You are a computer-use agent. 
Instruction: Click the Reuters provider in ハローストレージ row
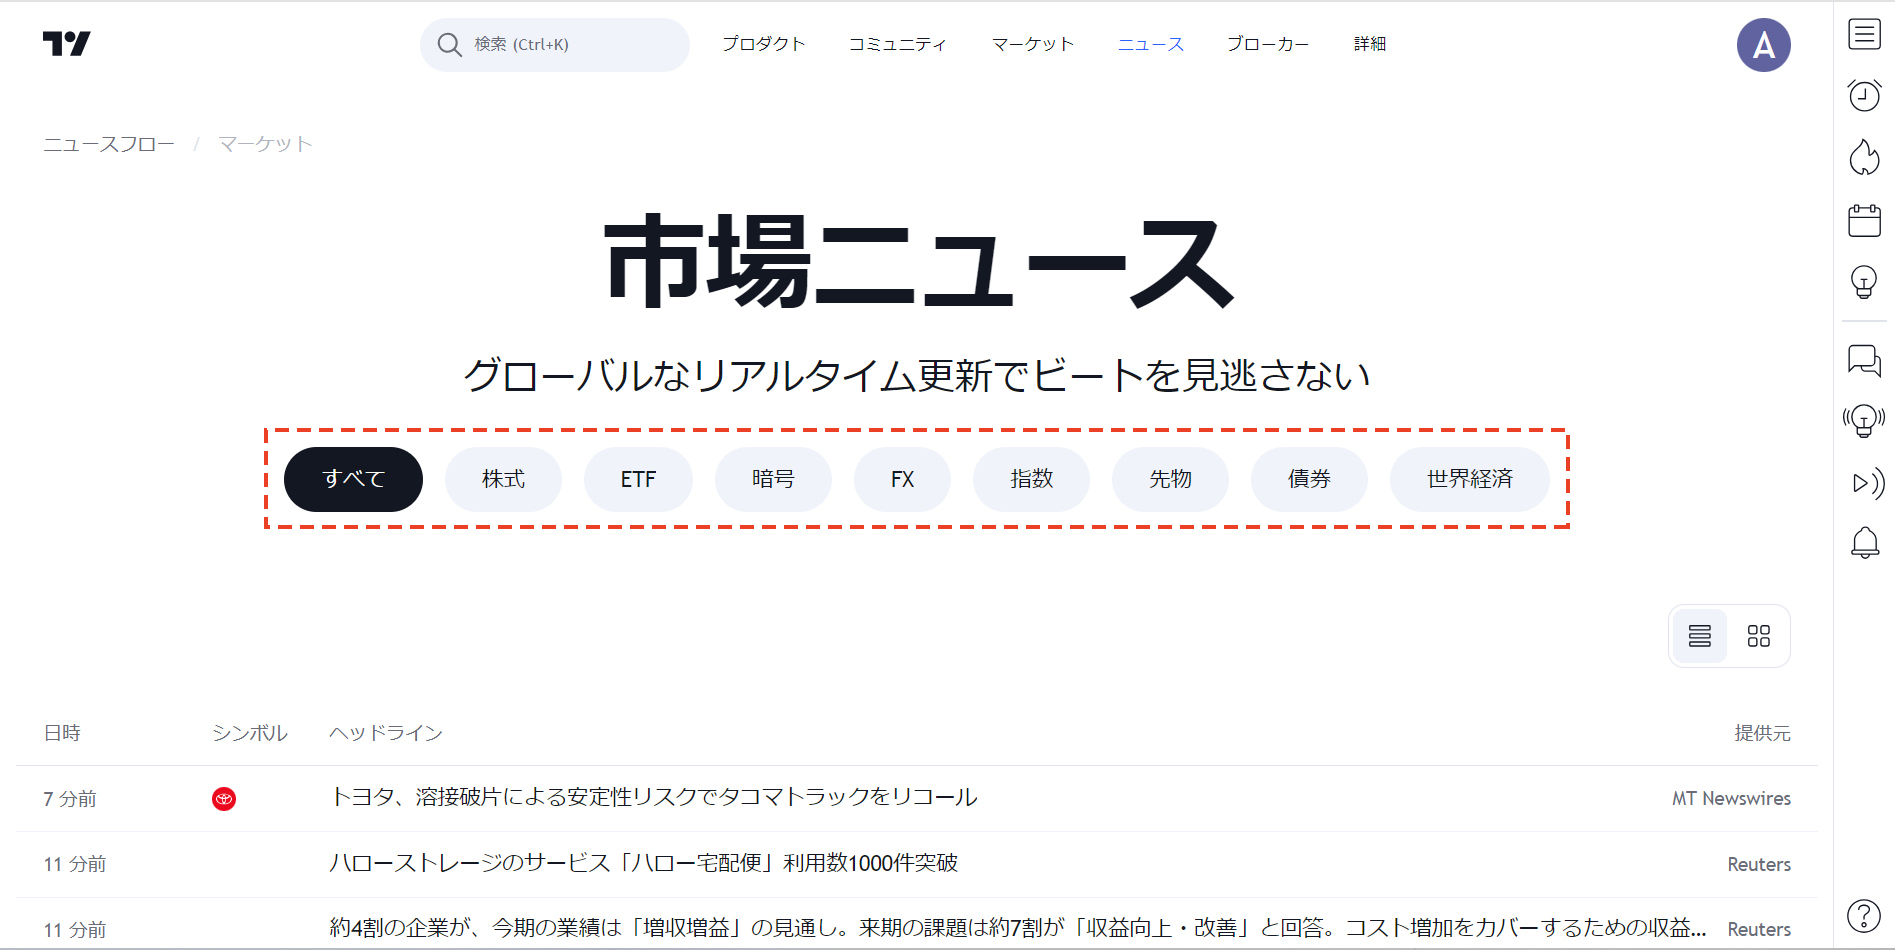pyautogui.click(x=1759, y=864)
